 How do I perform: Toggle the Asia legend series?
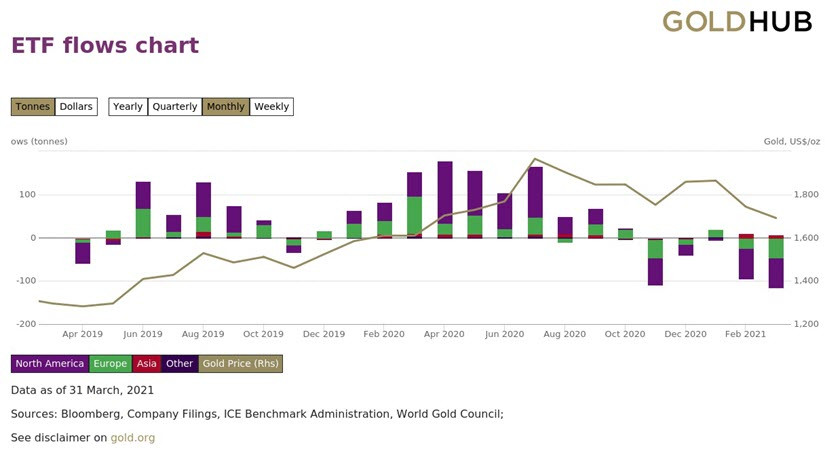[x=146, y=363]
